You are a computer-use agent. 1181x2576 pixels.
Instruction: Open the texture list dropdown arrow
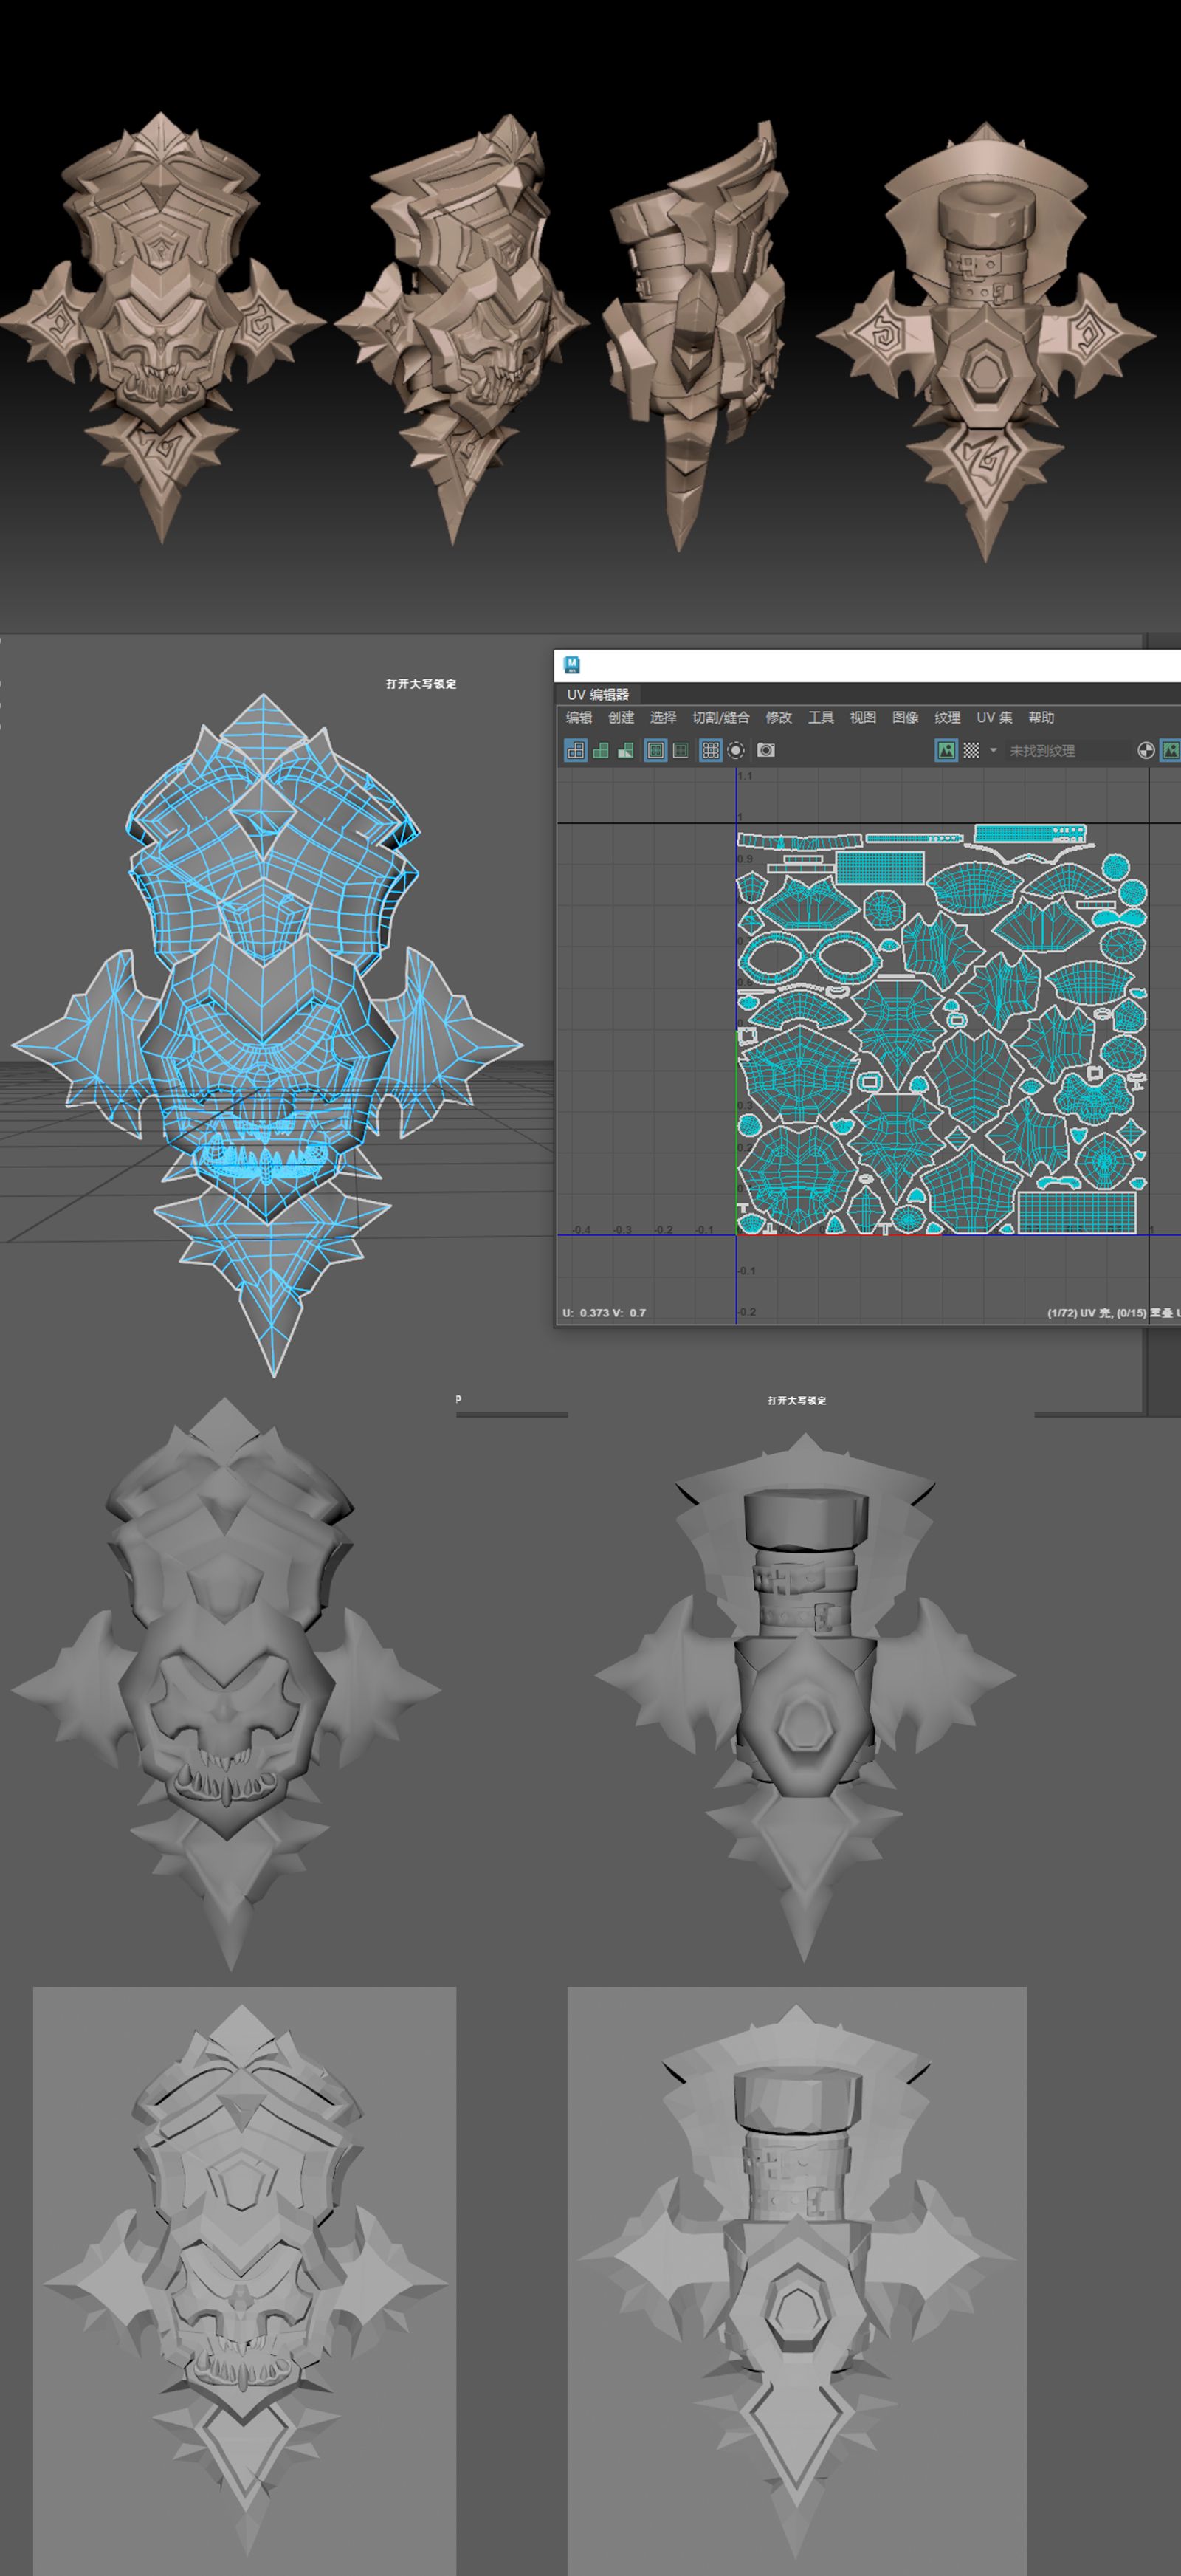tap(993, 750)
